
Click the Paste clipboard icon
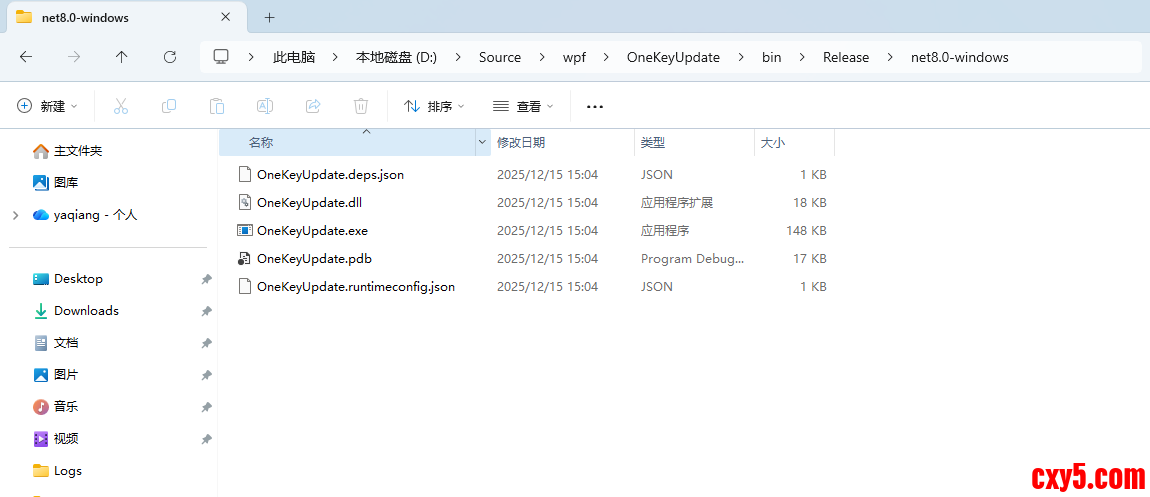(x=217, y=106)
